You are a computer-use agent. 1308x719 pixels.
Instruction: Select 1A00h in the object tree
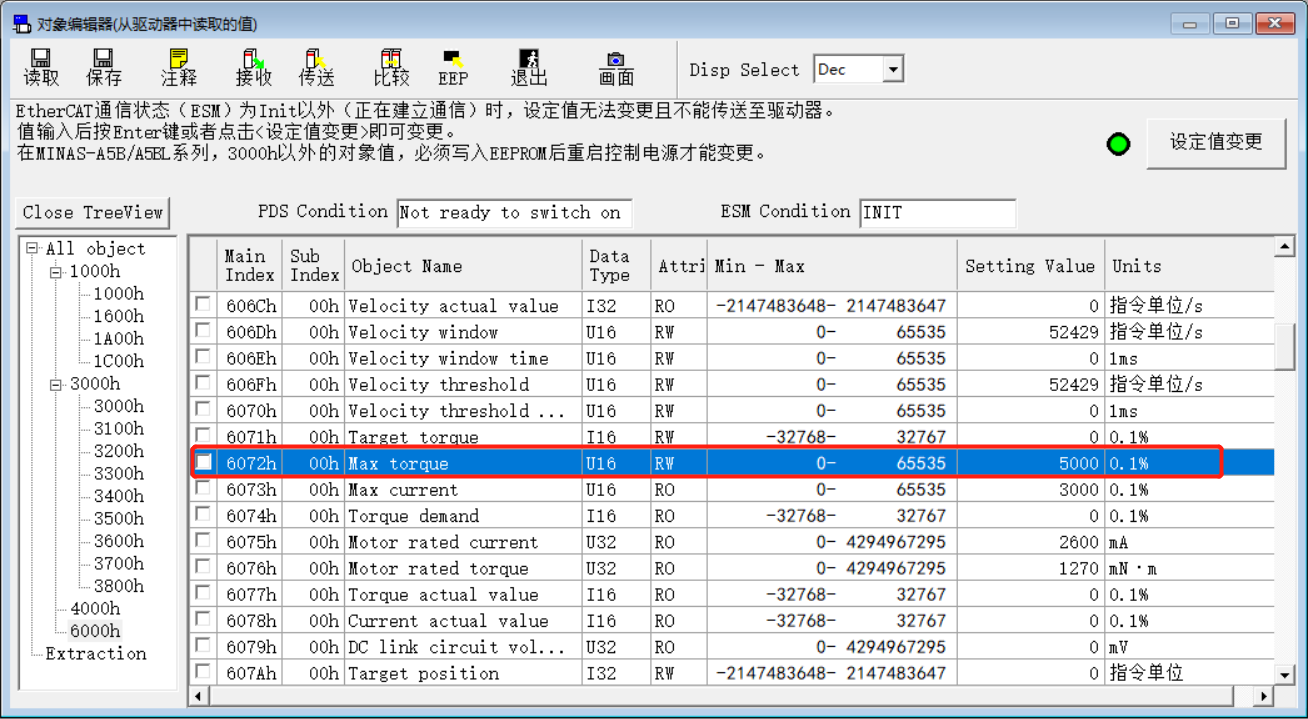(x=118, y=339)
